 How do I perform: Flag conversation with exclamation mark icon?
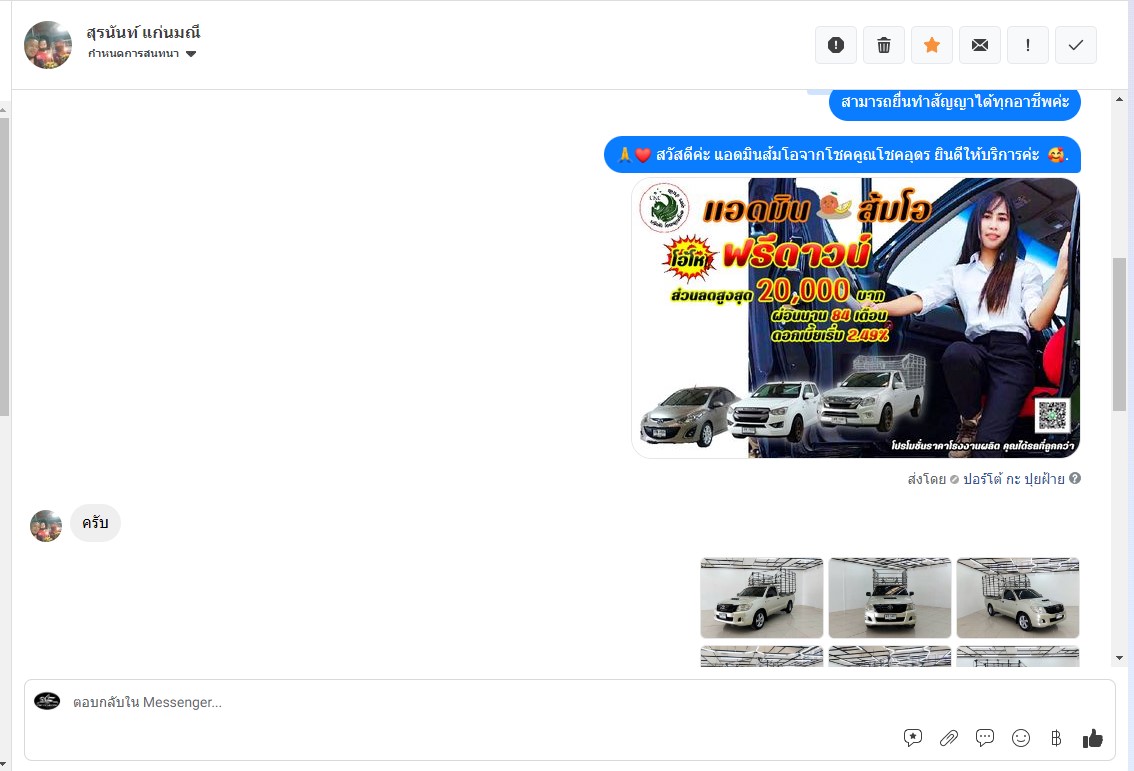[x=1028, y=45]
